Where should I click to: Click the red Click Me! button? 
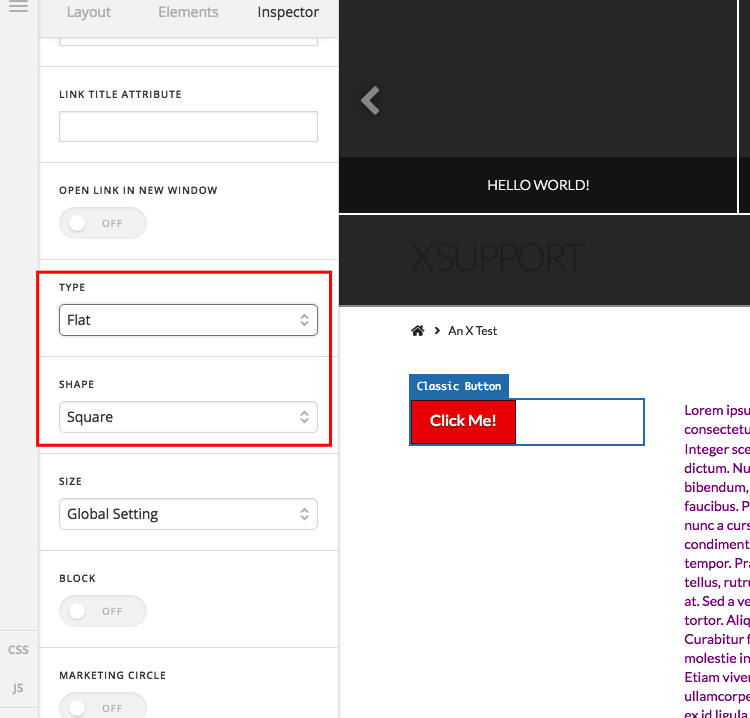[463, 421]
